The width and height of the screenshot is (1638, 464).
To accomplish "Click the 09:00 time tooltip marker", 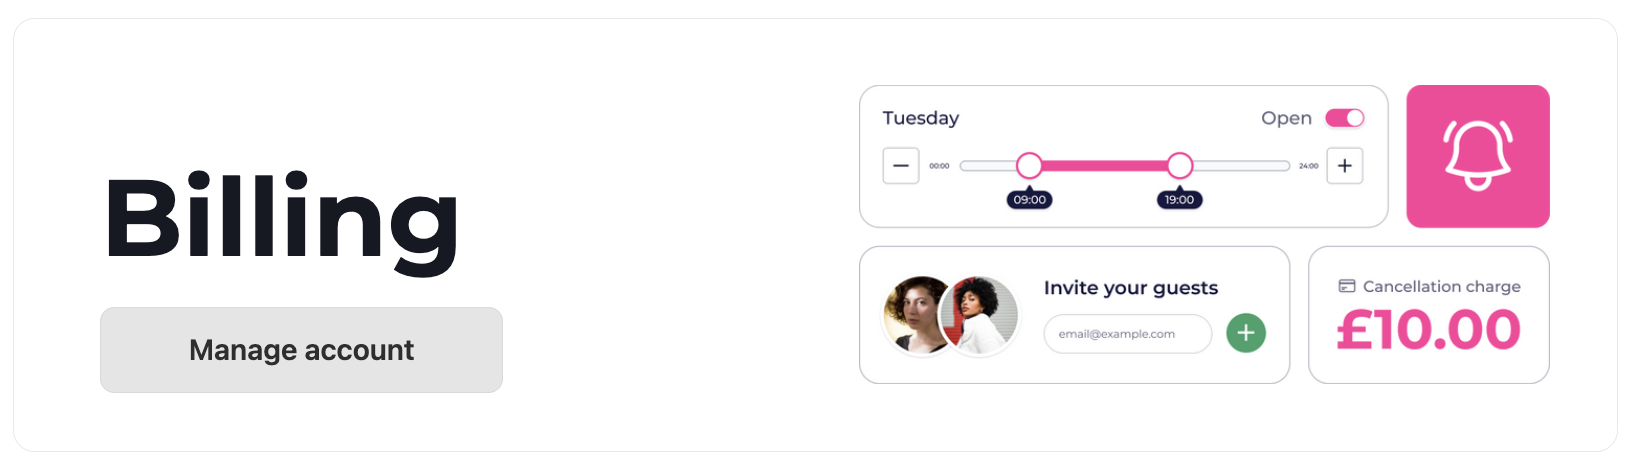I will point(1030,199).
